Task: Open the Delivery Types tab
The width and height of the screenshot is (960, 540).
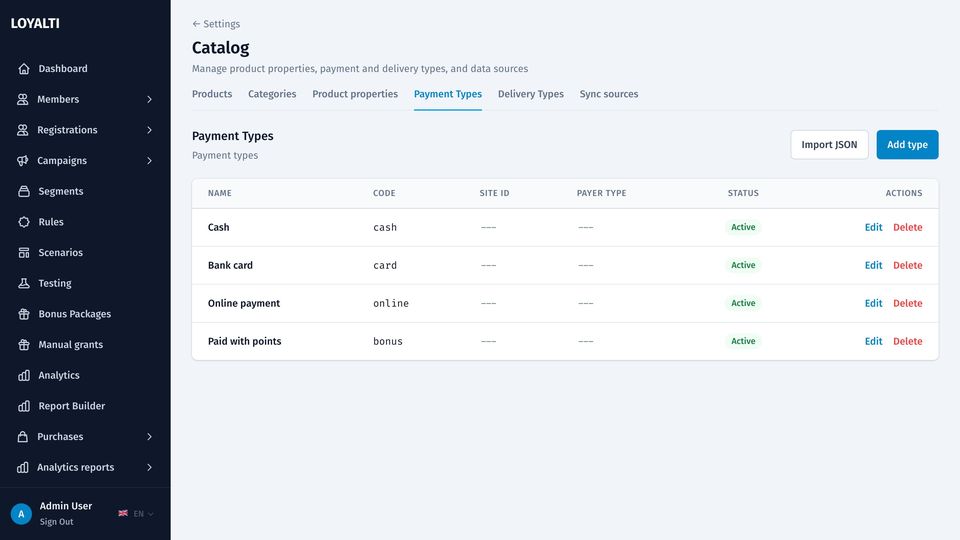Action: point(531,94)
